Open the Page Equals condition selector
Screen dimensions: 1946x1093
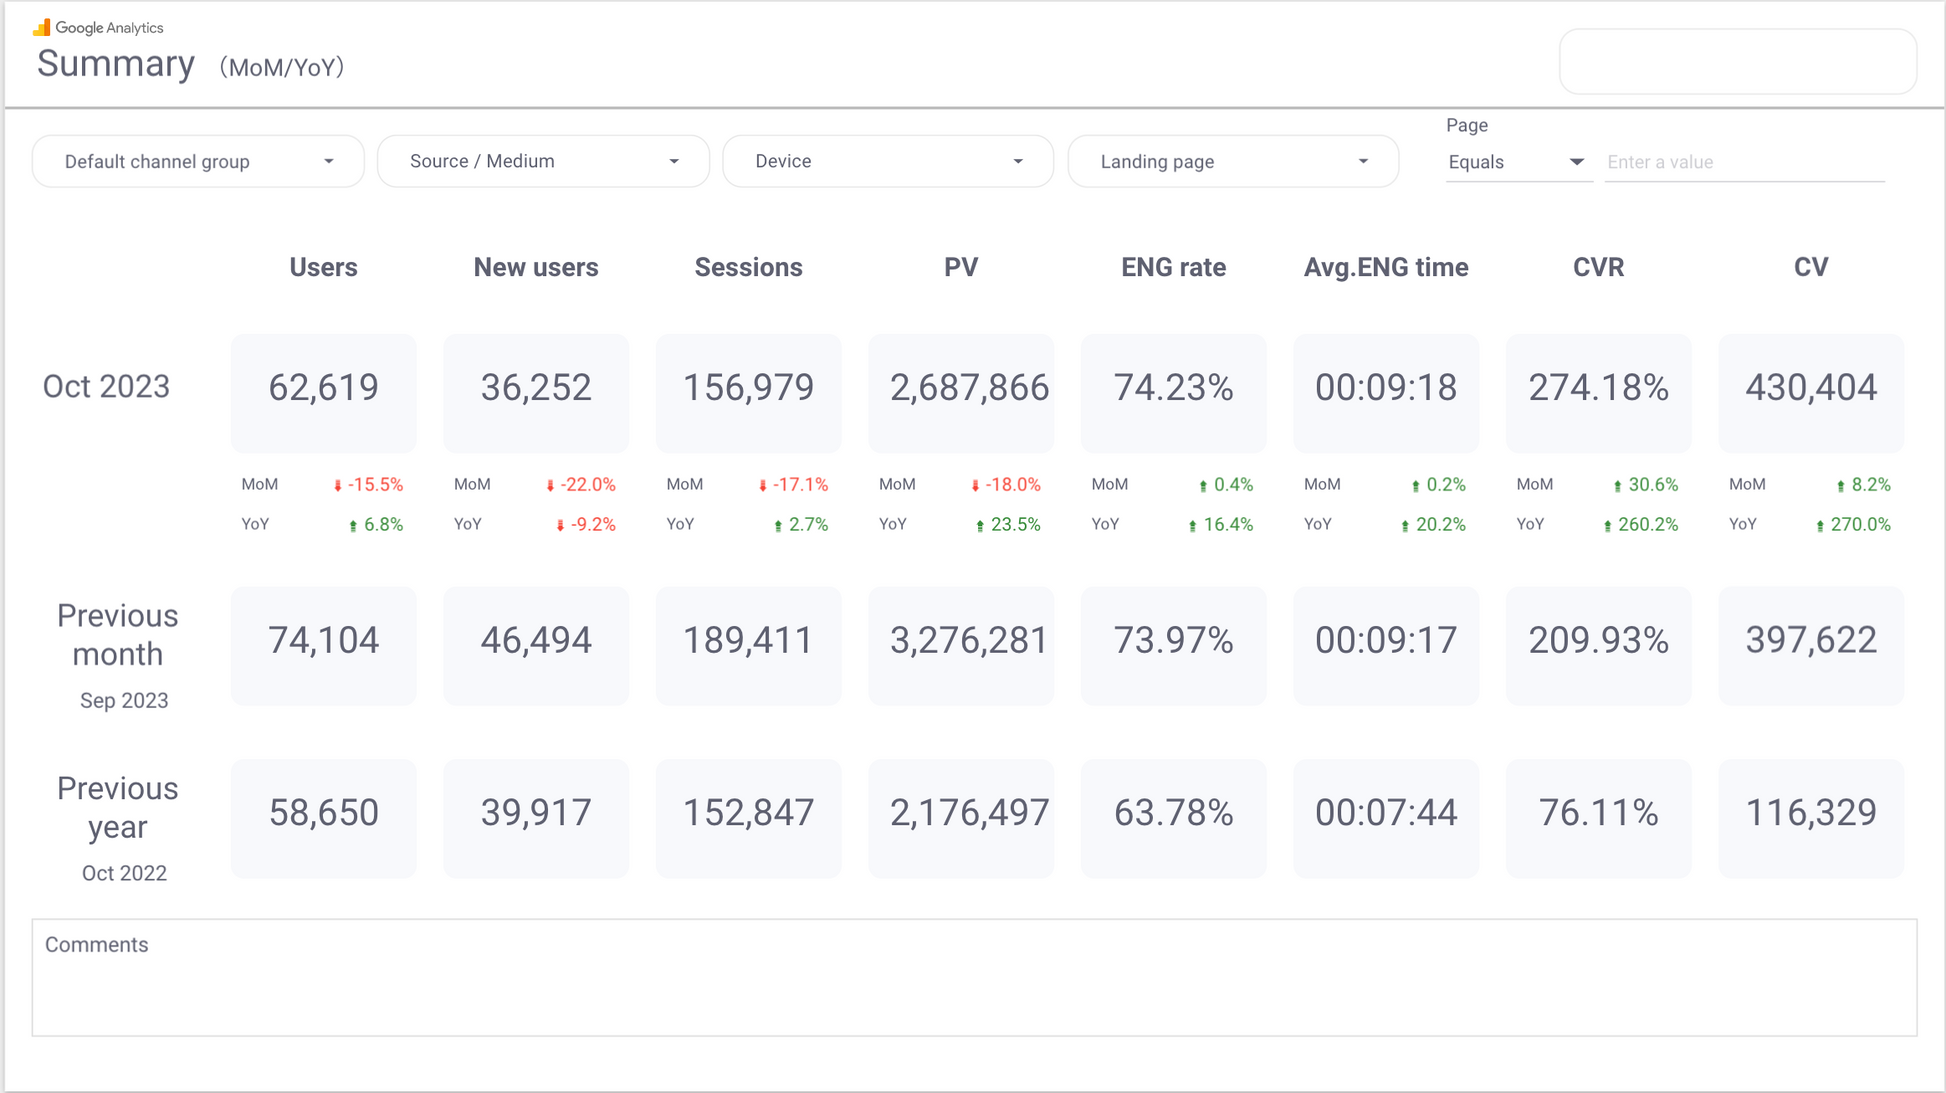1516,162
